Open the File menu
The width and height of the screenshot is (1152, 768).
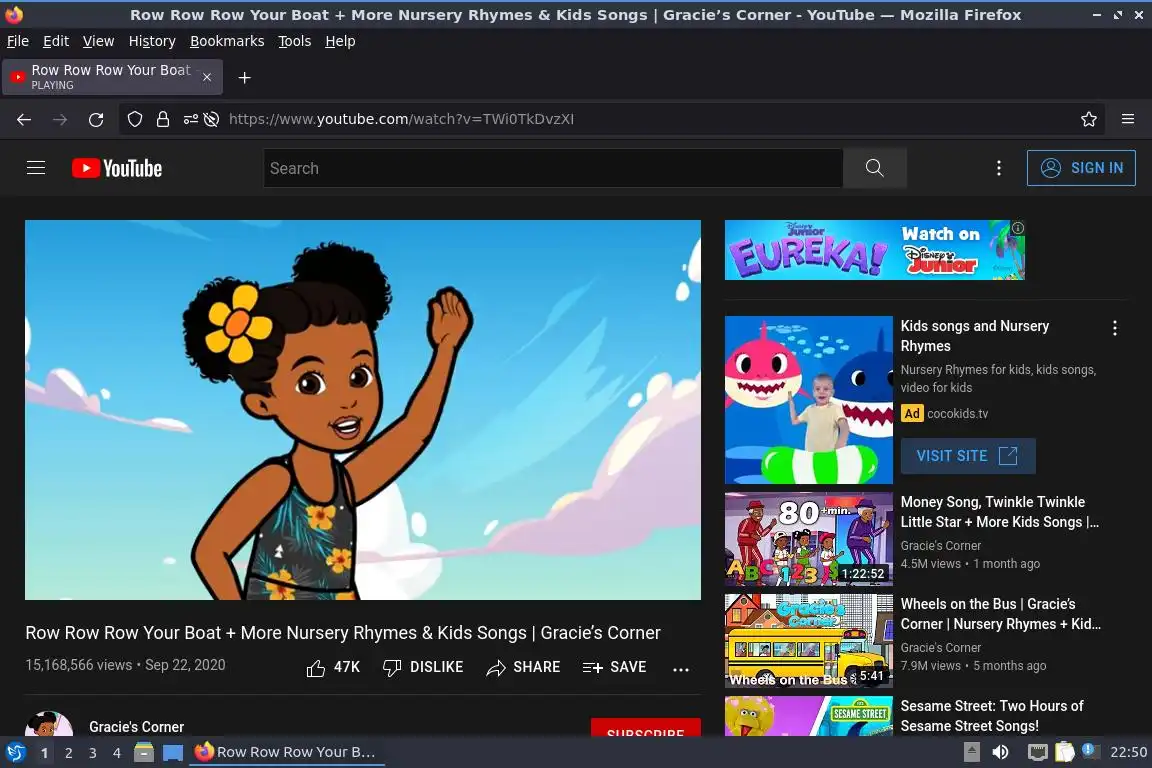click(x=18, y=41)
